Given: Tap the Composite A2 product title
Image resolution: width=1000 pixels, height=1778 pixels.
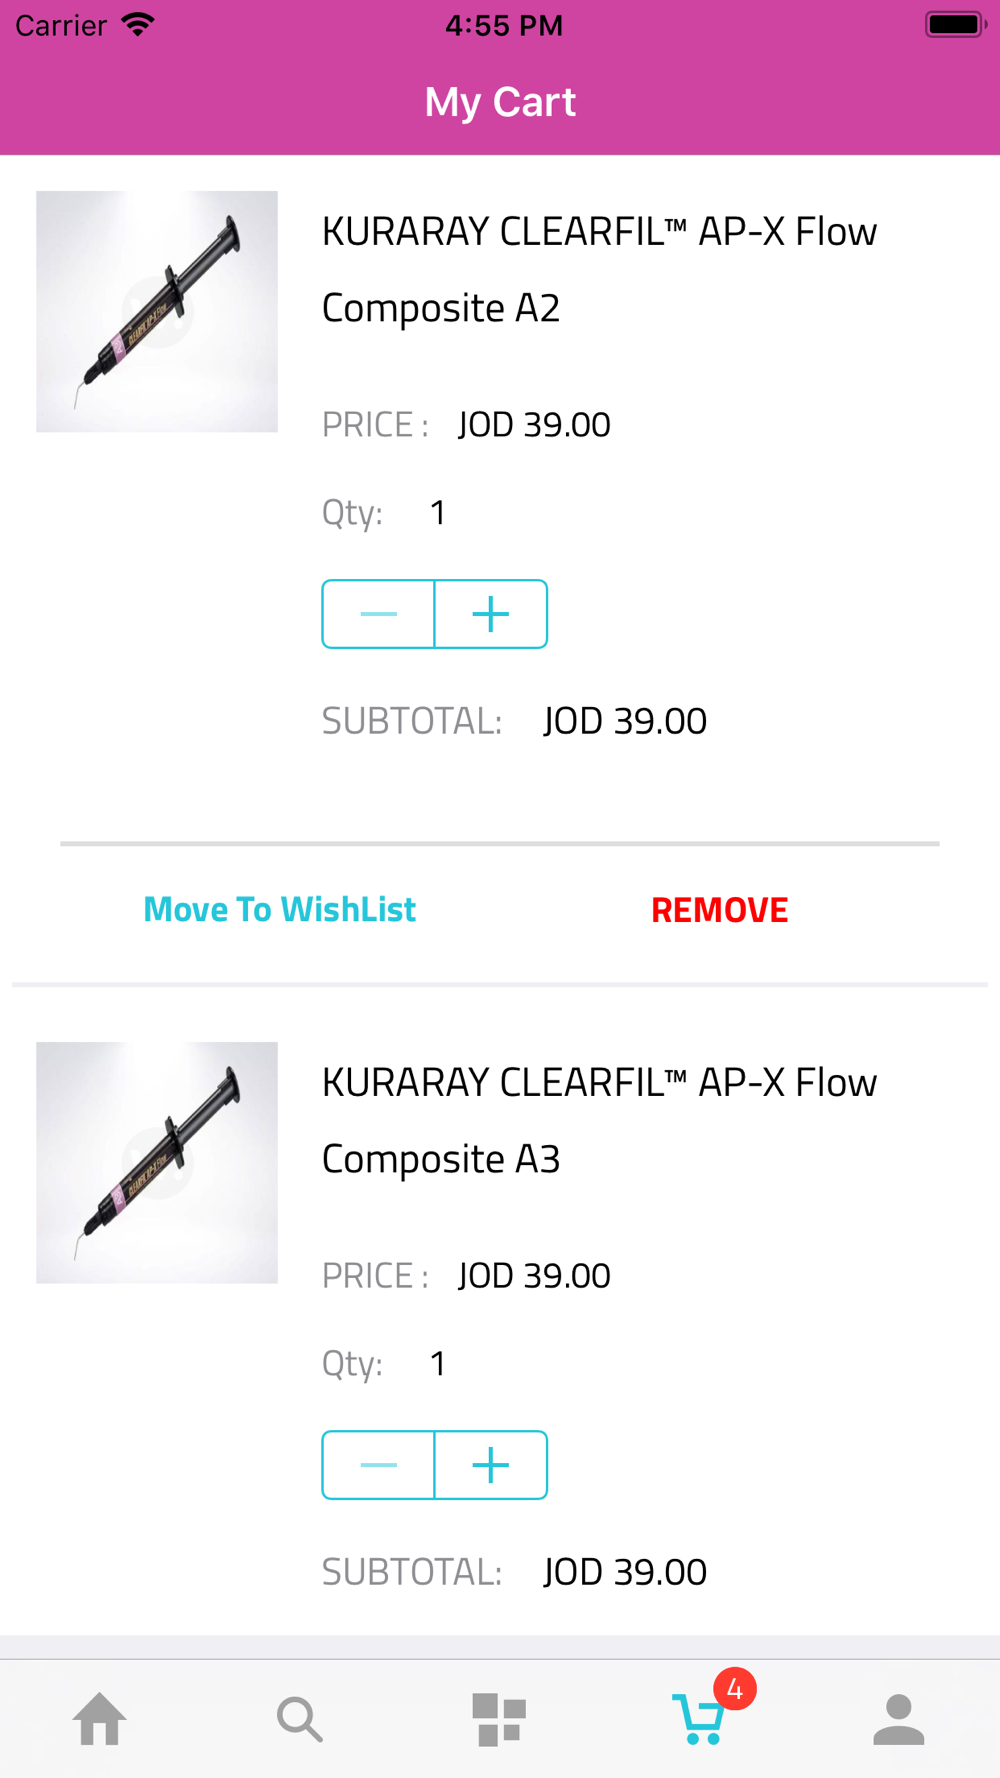Looking at the screenshot, I should 599,269.
